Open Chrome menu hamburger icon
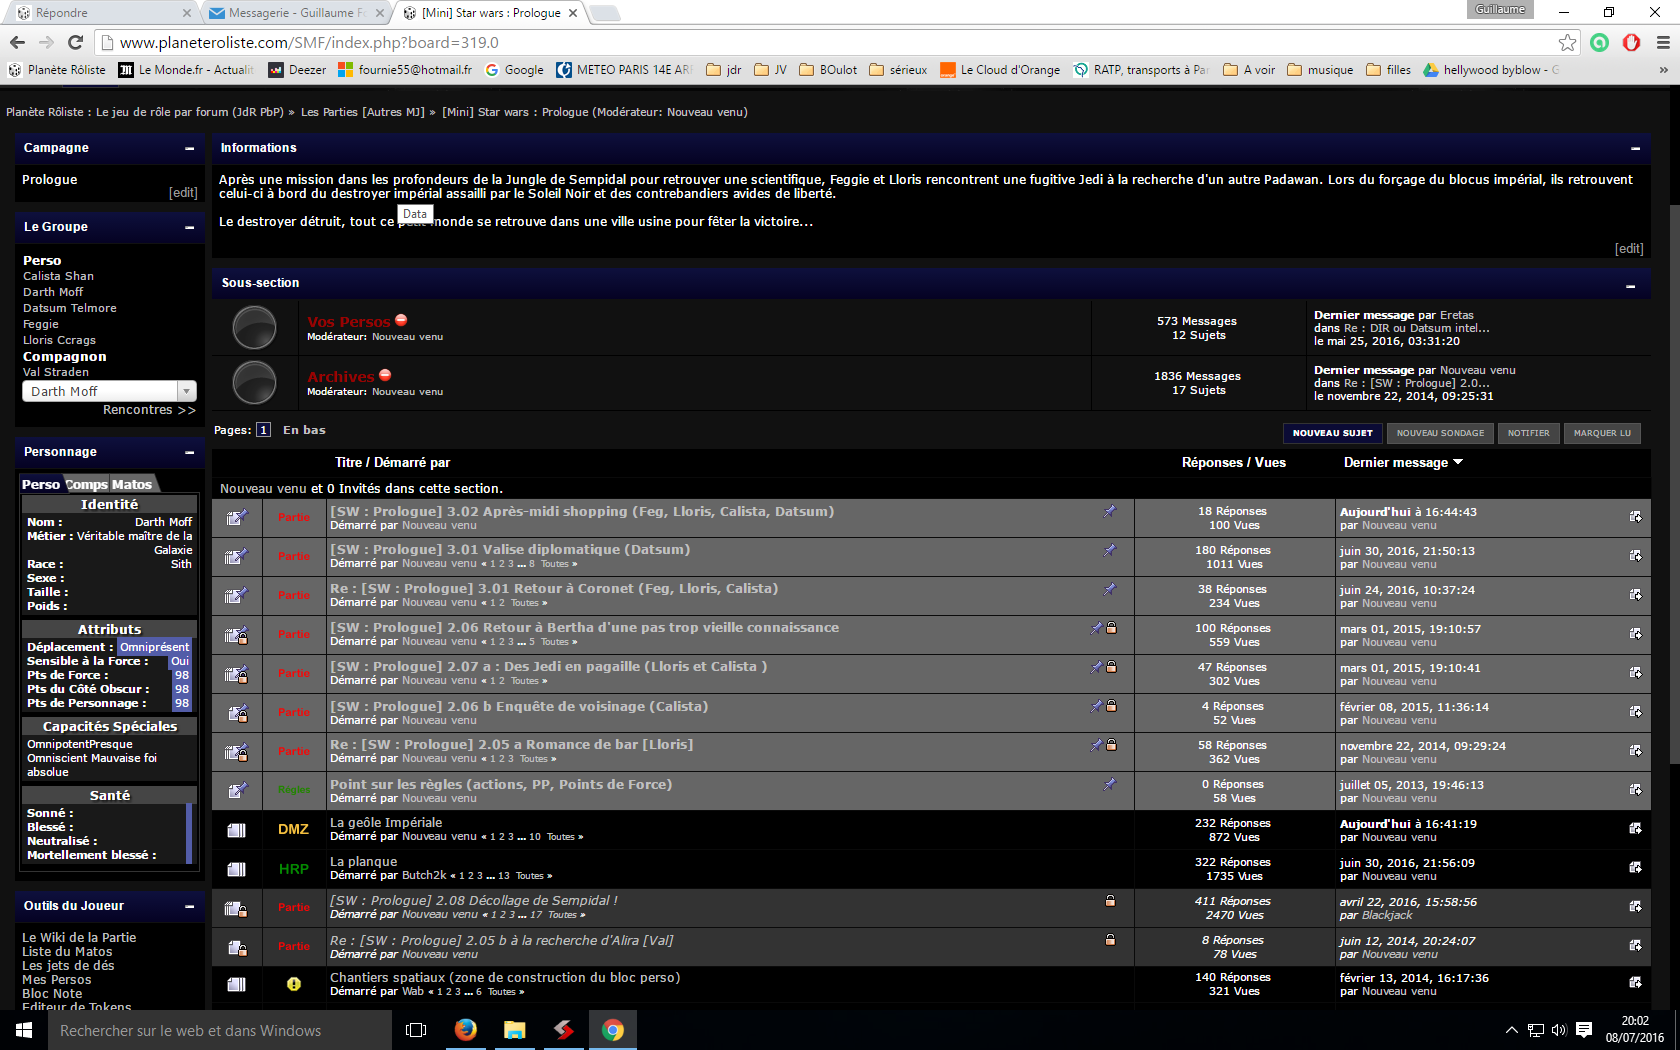 [1663, 42]
